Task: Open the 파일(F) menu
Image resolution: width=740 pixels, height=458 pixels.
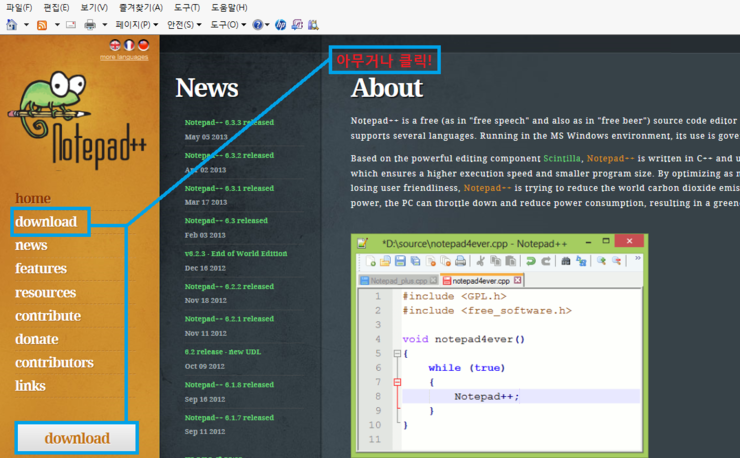Action: (x=19, y=8)
